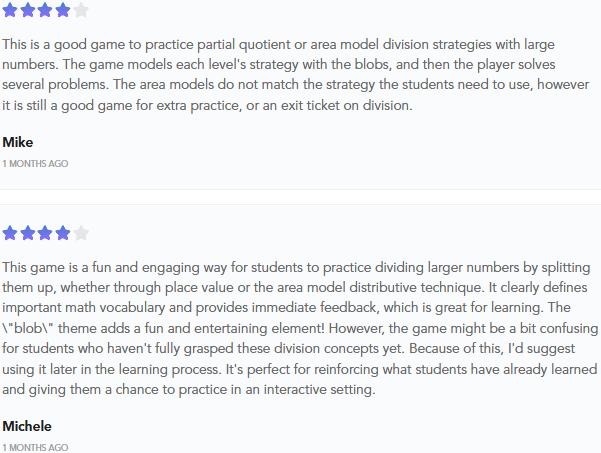601x453 pixels.
Task: Click the first star in Mike's review rating
Action: click(10, 10)
